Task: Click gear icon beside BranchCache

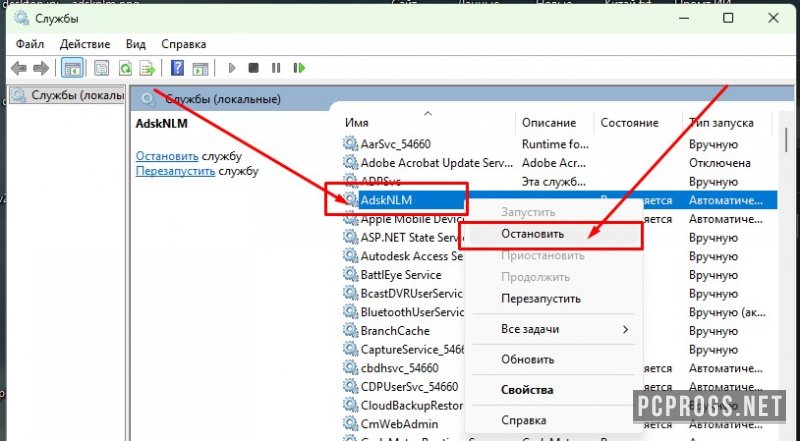Action: [350, 331]
